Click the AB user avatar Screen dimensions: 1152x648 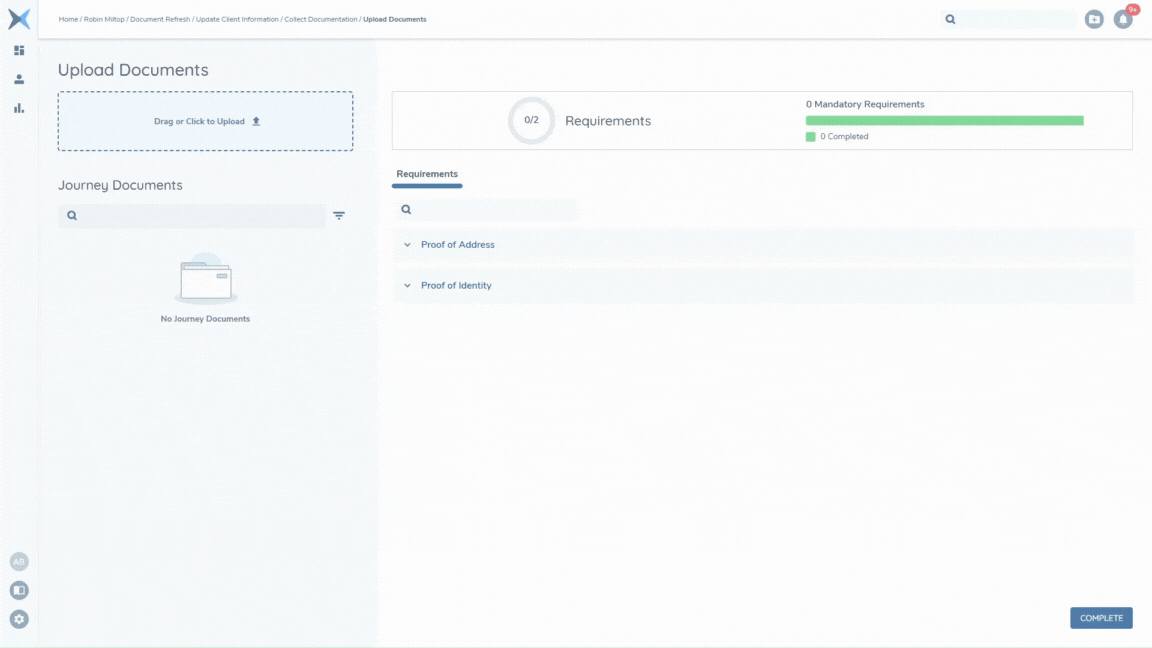click(19, 562)
